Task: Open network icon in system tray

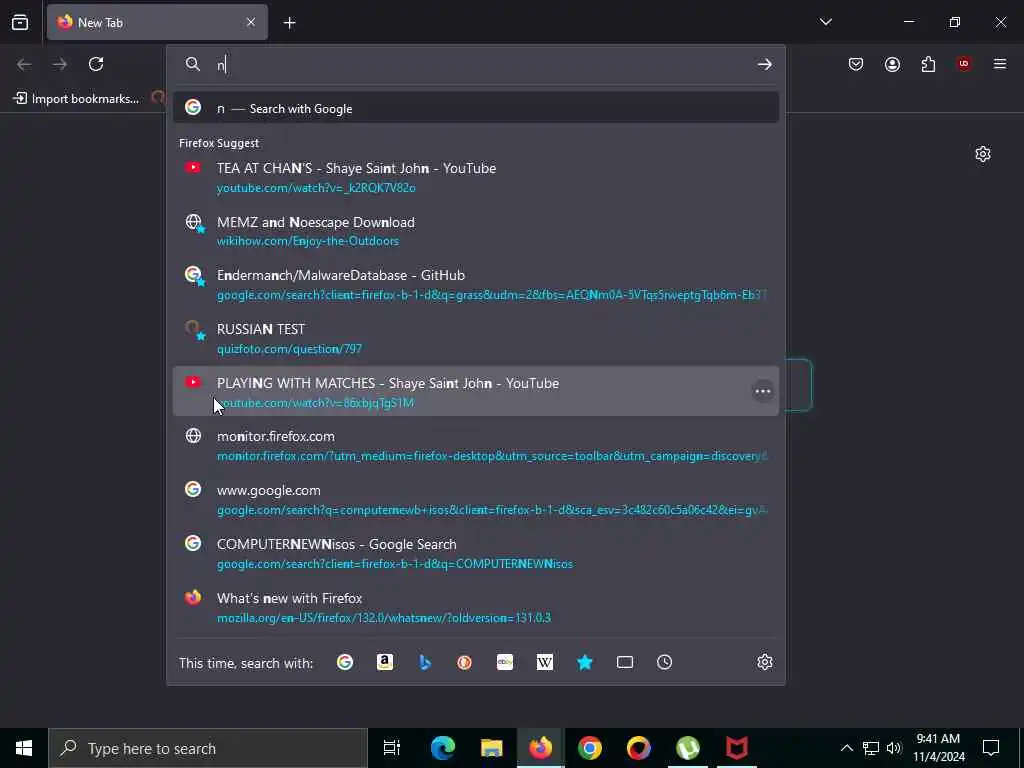Action: tap(871, 748)
